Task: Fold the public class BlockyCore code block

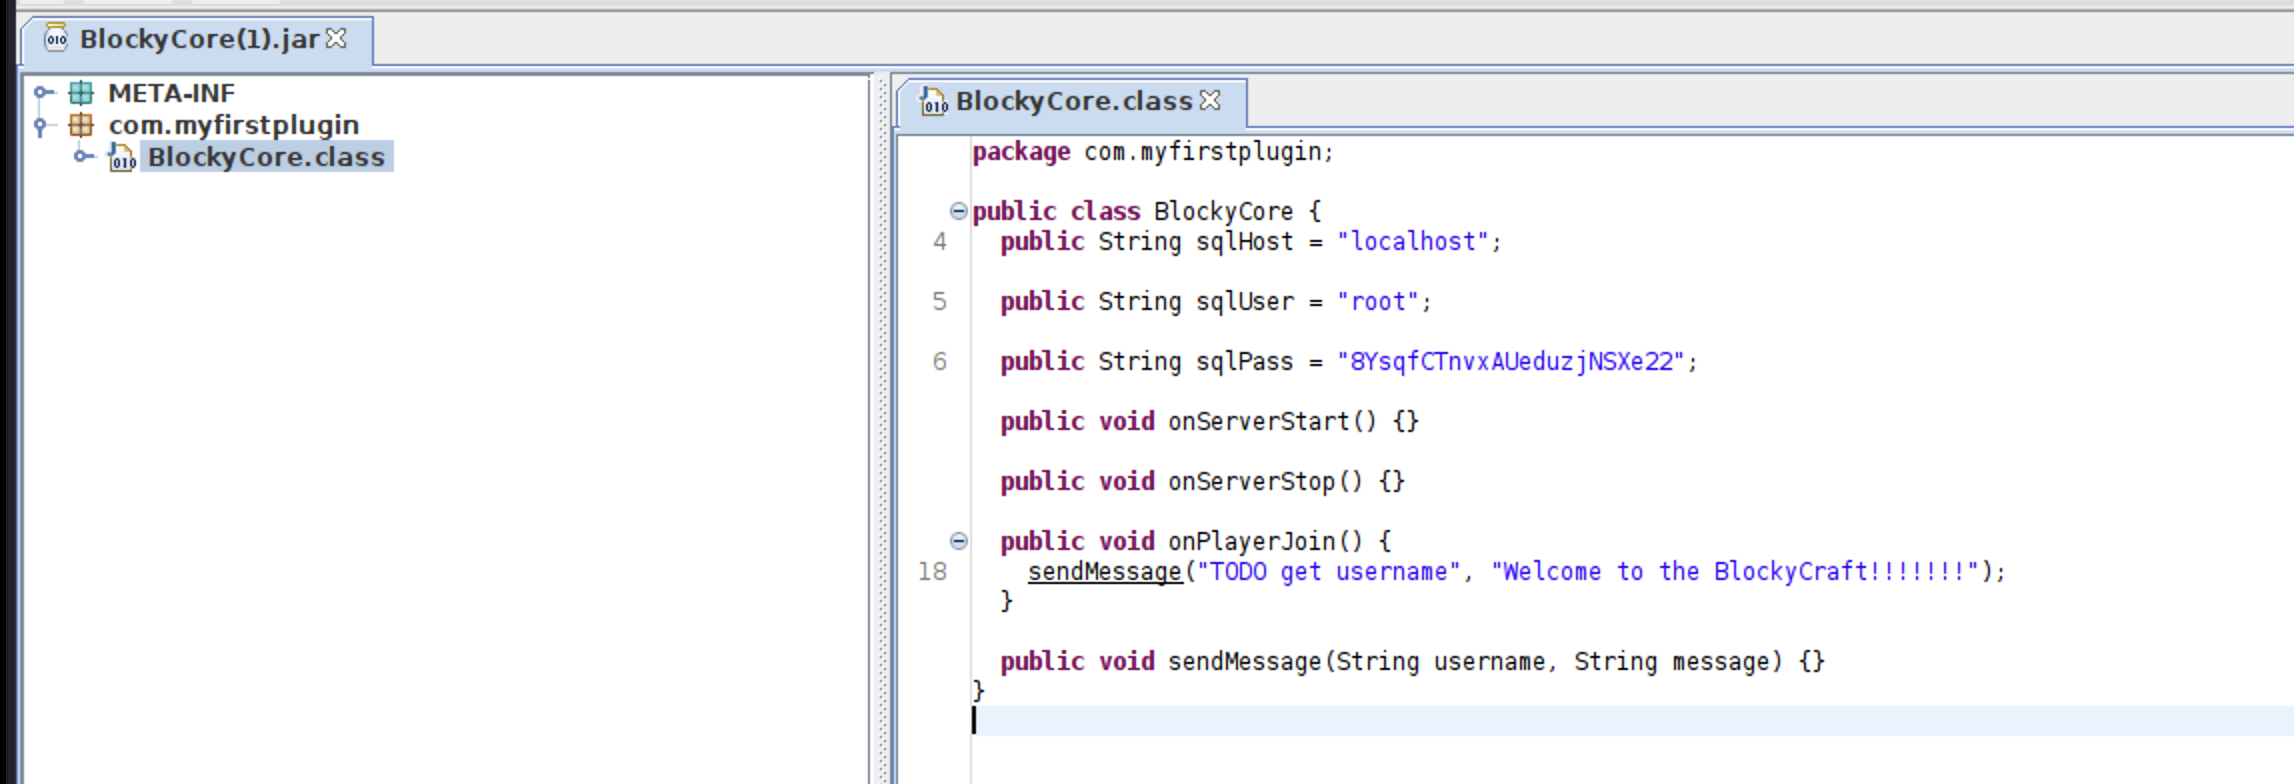Action: tap(958, 211)
